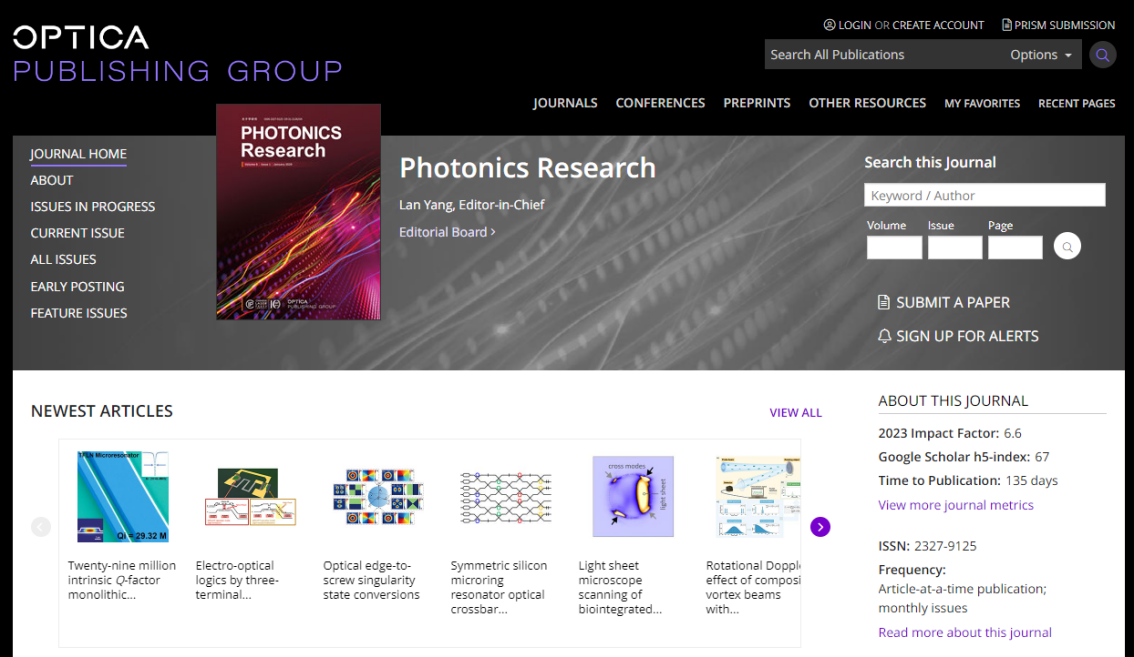1134x657 pixels.
Task: Open the Journals menu
Action: 566,103
